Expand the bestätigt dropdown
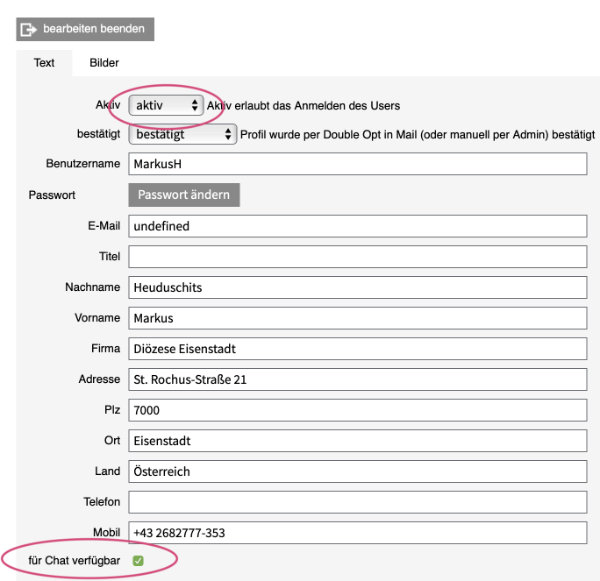Screen dimensions: 600x581 click(x=182, y=134)
